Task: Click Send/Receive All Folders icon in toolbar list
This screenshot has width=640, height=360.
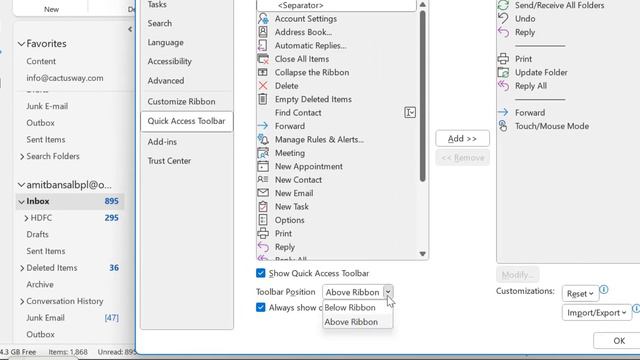Action: click(503, 5)
